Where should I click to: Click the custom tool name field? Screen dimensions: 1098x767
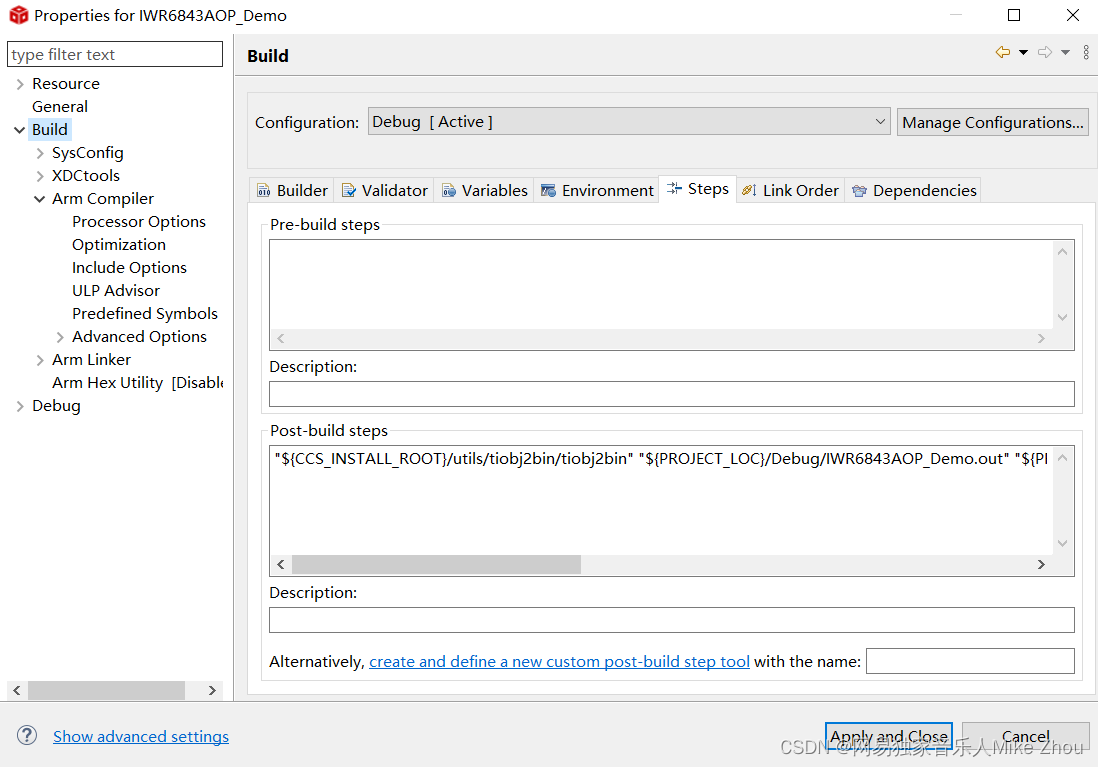tap(970, 661)
